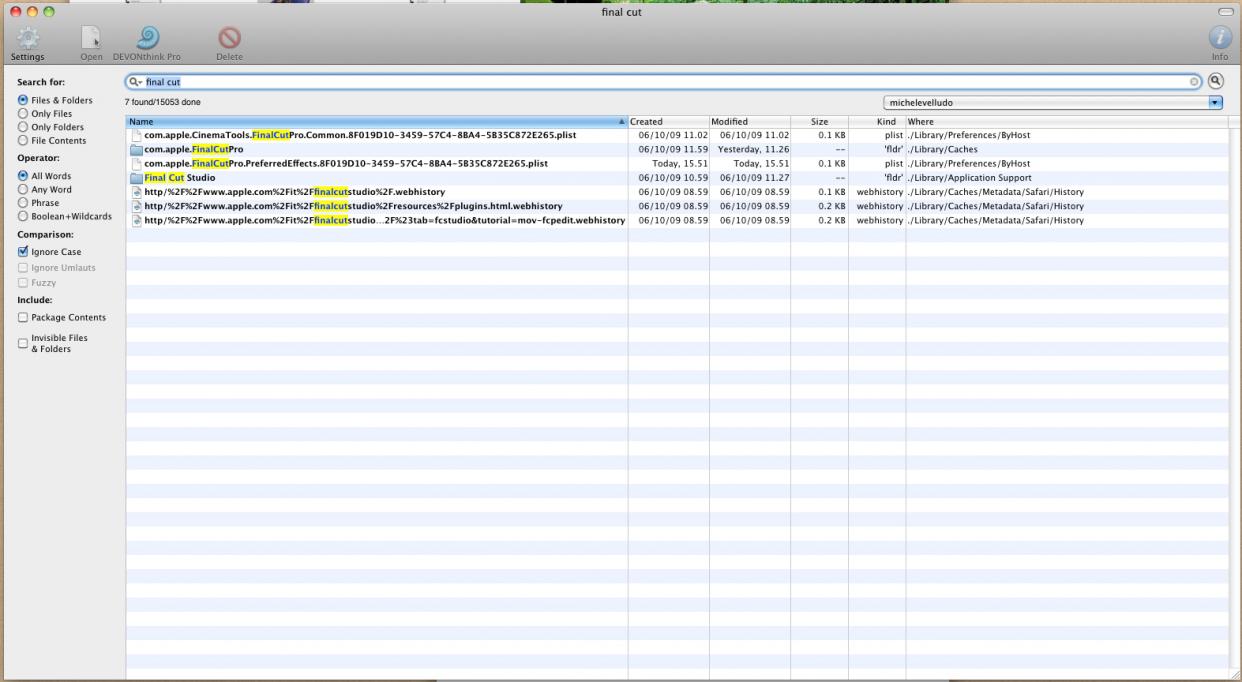The height and width of the screenshot is (682, 1242).
Task: Select com.apple.CinemaTools.FinalCutPro.Common plist row
Action: coord(677,135)
